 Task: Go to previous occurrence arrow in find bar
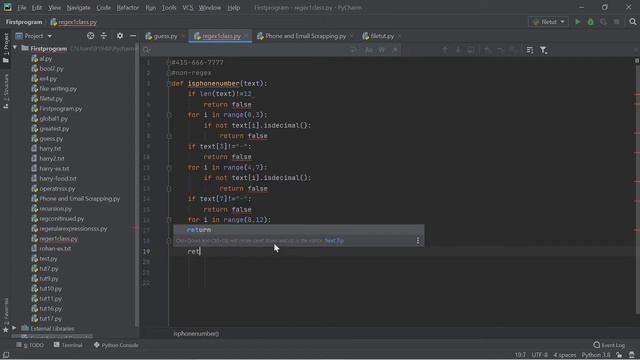(445, 50)
